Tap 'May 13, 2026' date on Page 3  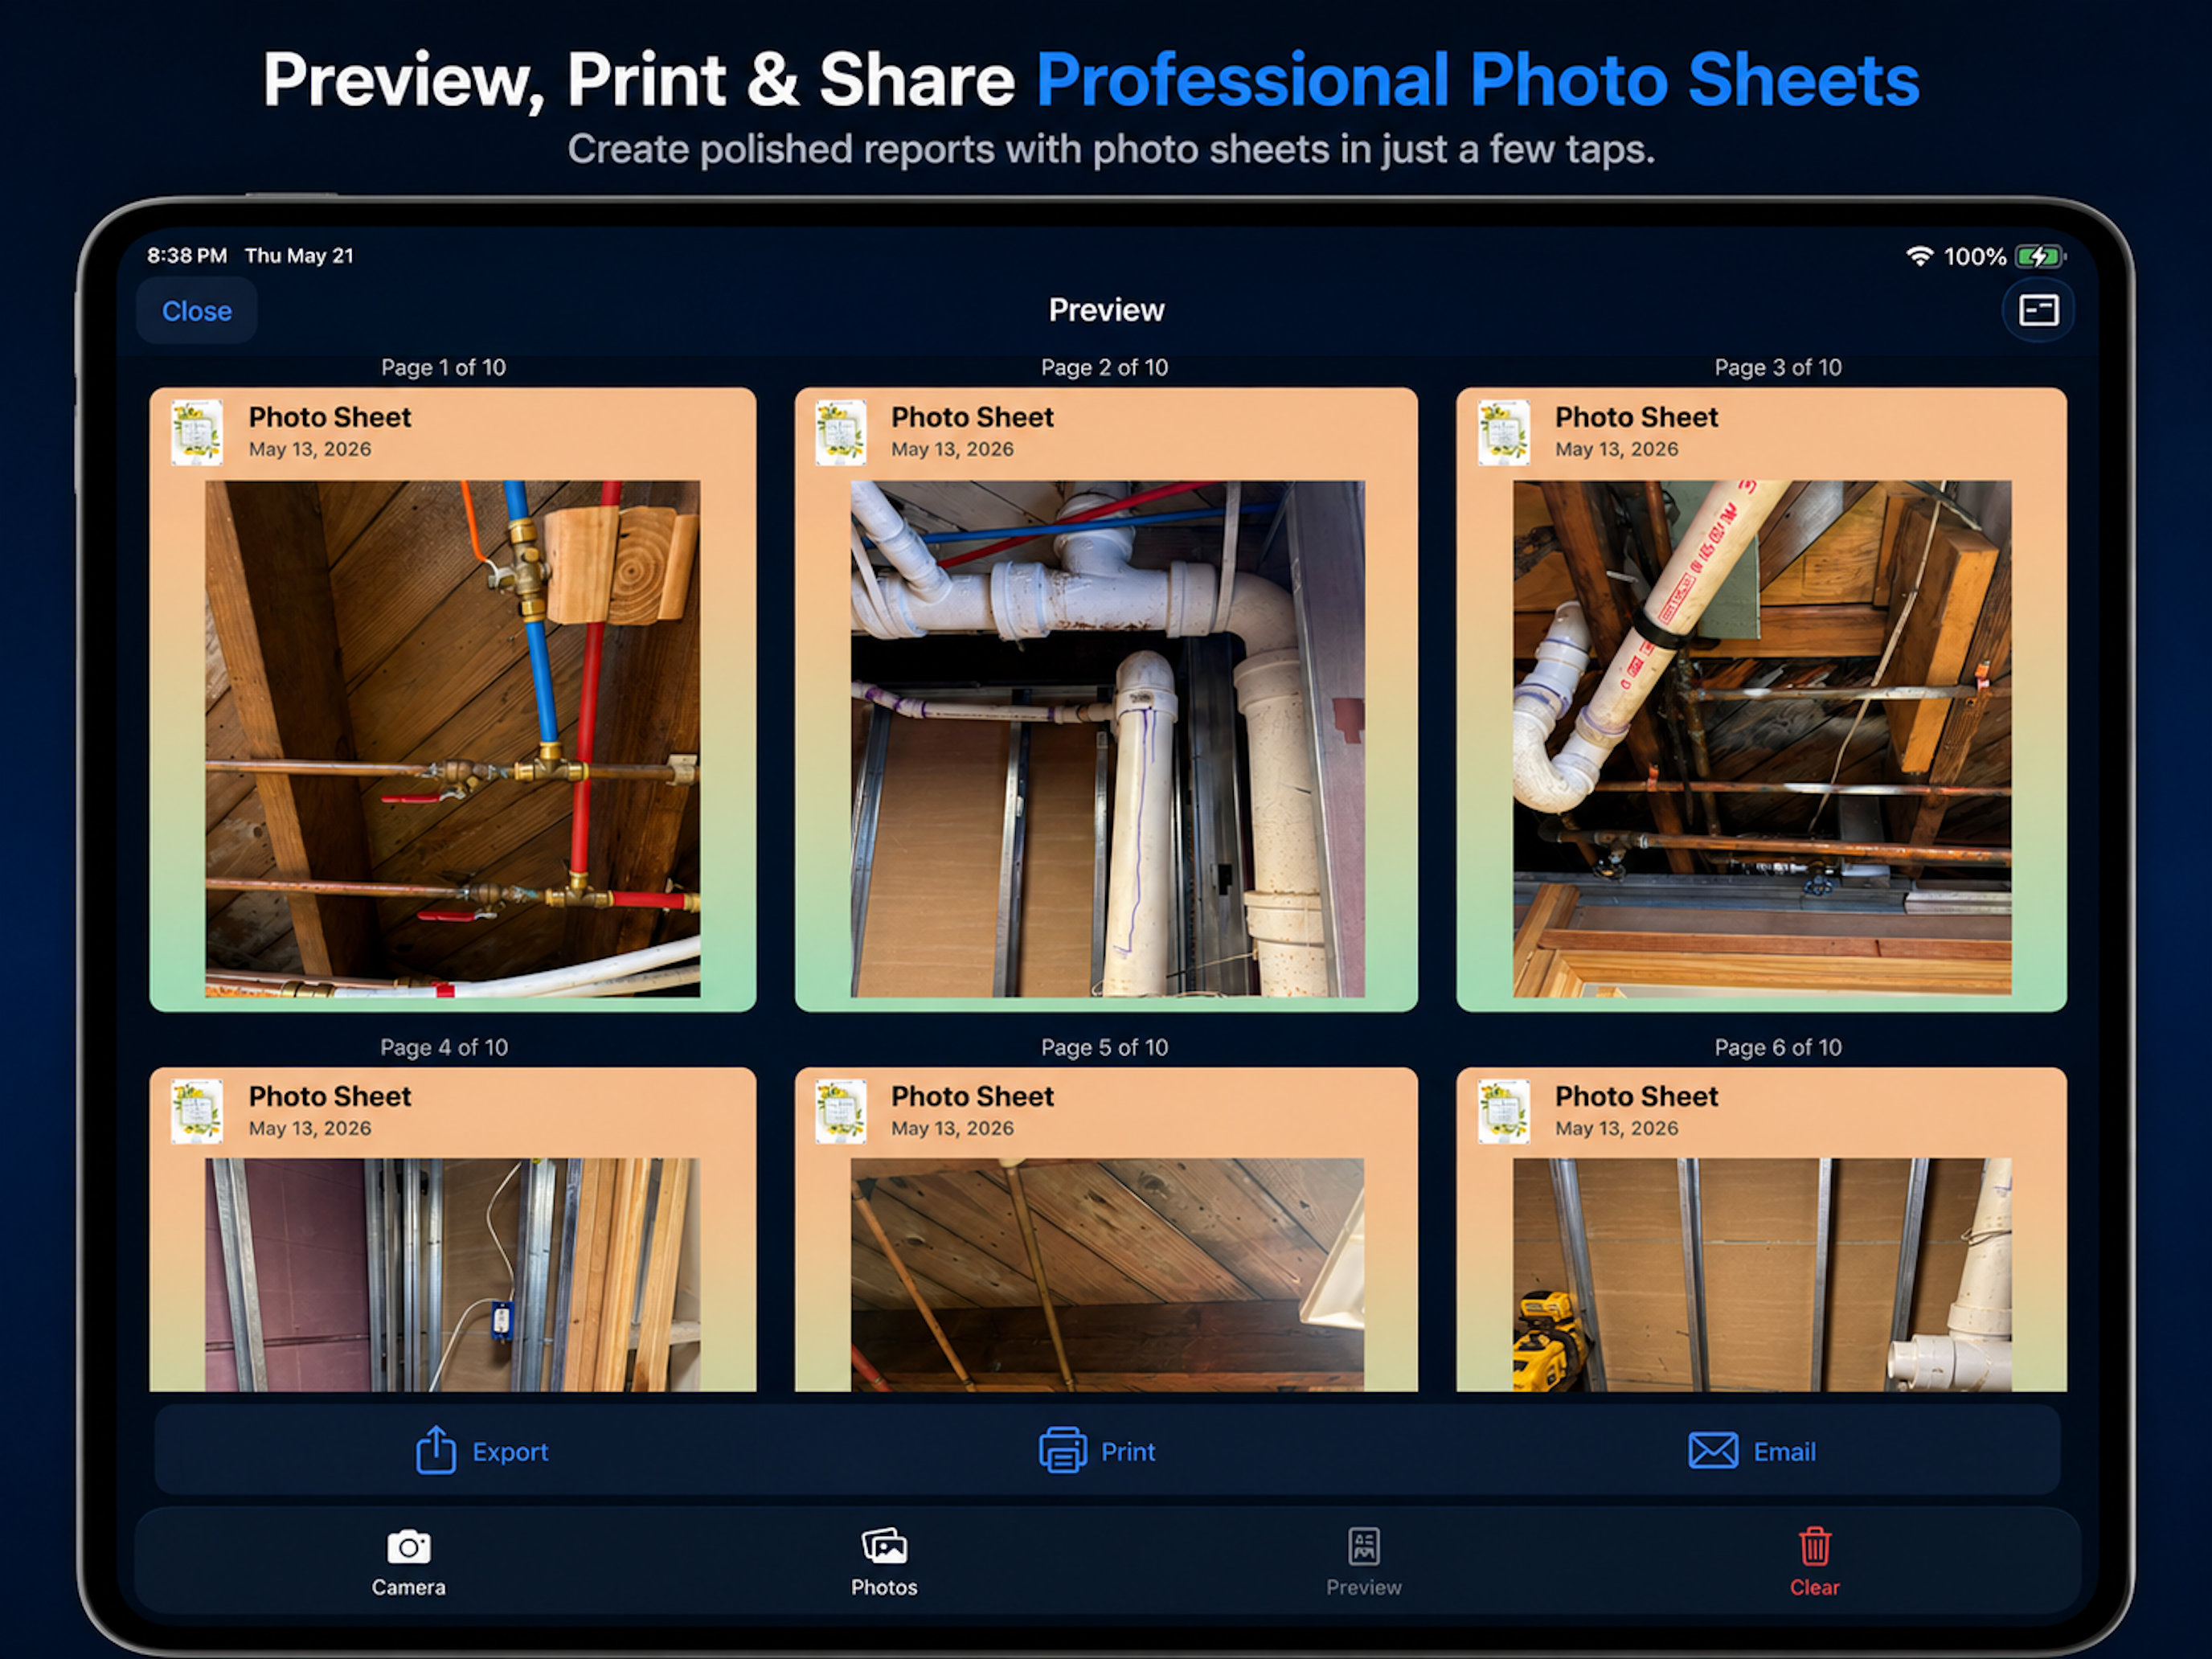(x=1616, y=449)
